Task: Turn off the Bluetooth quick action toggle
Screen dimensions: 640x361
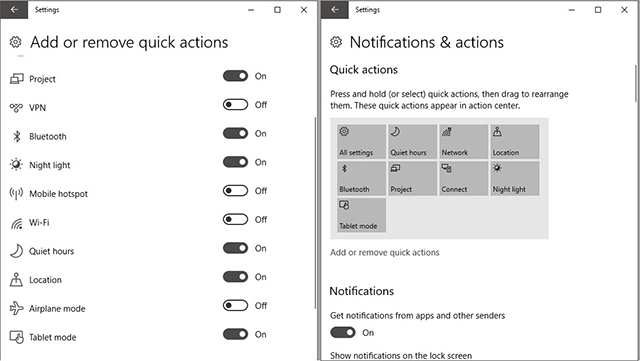Action: pyautogui.click(x=235, y=134)
